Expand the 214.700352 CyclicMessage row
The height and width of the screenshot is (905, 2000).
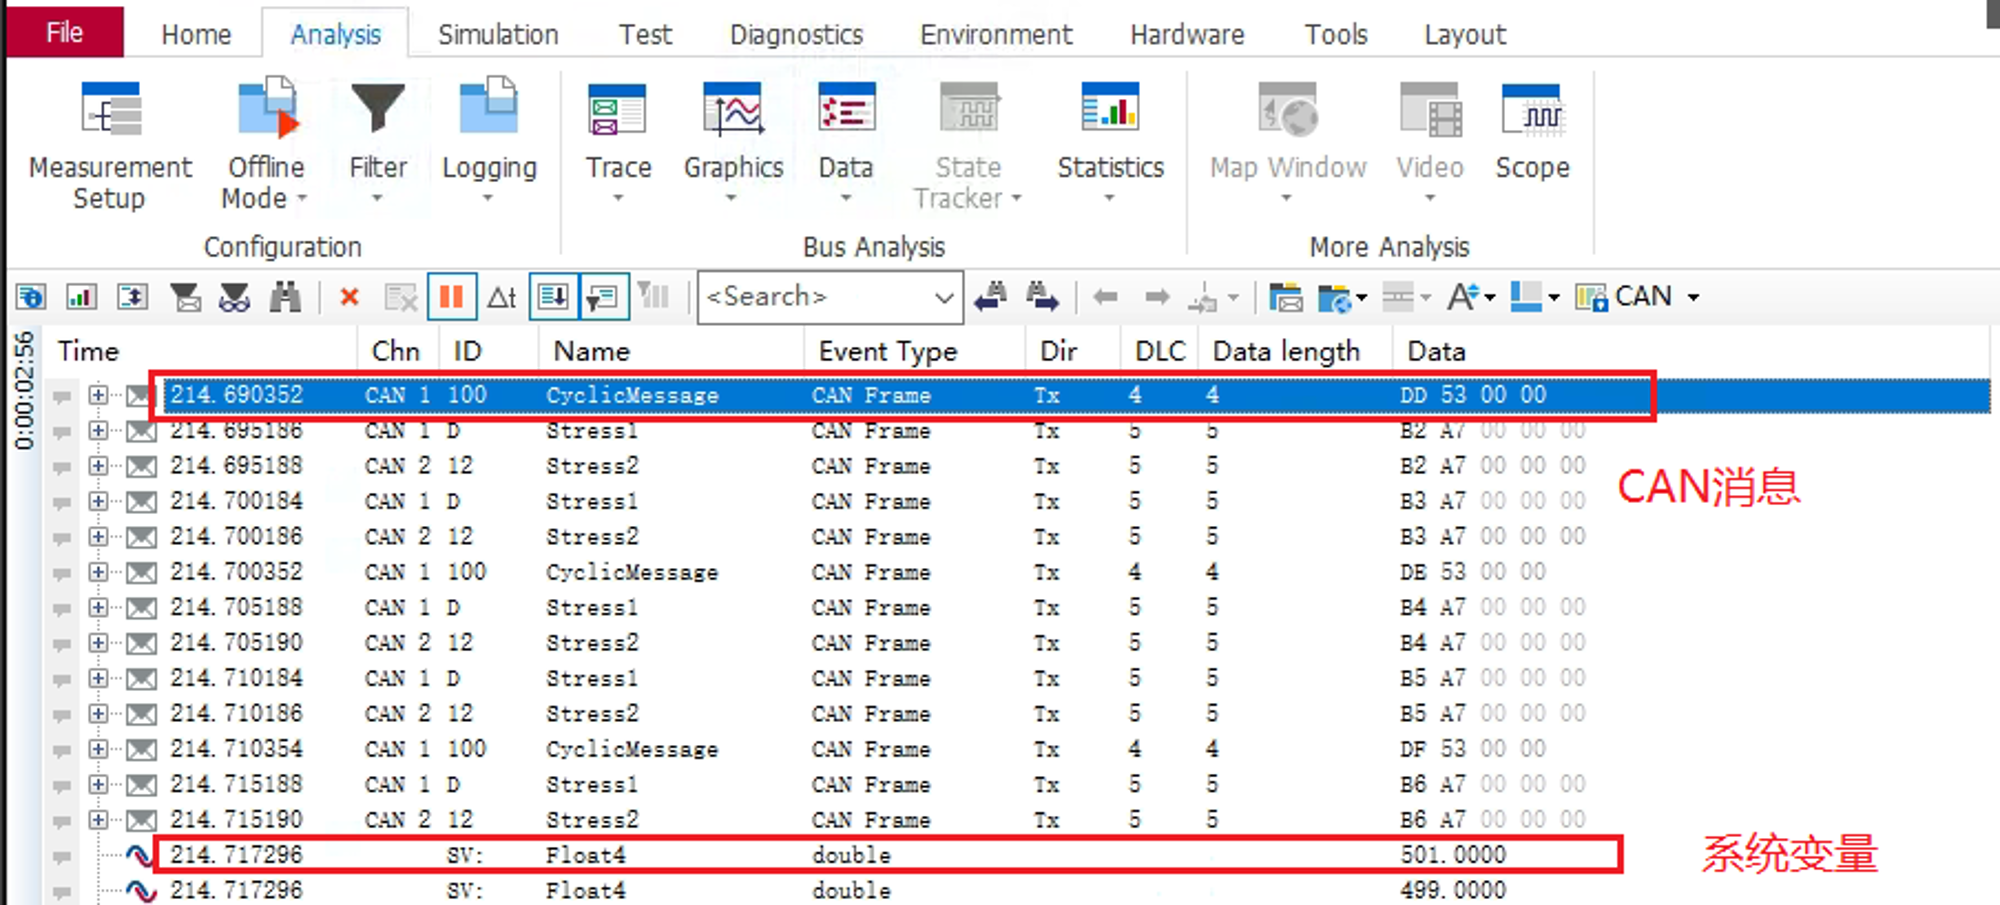[97, 572]
